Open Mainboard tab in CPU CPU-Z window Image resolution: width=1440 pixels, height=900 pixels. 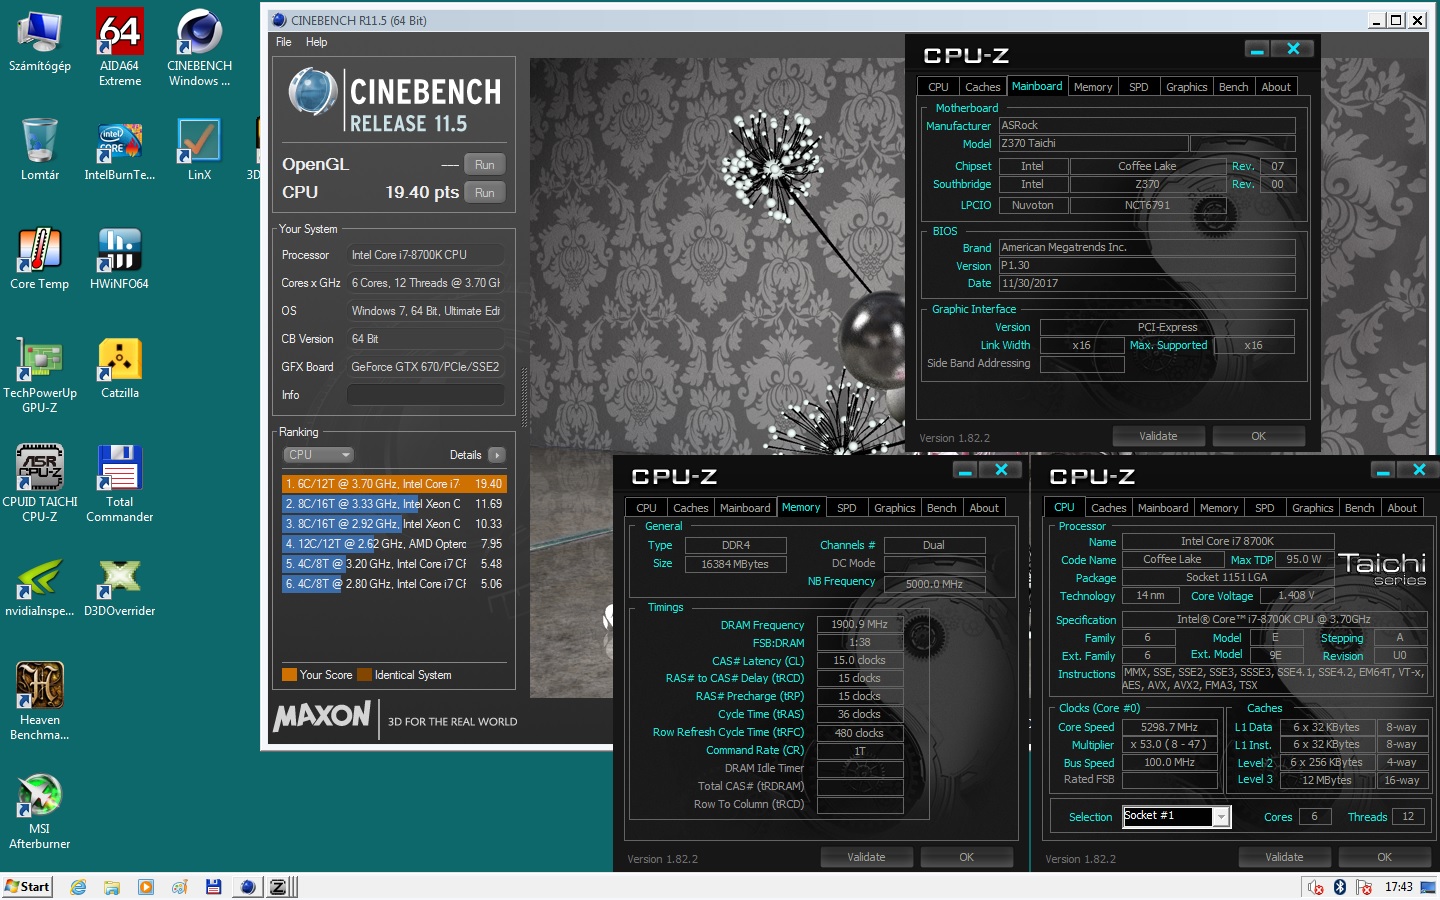pyautogui.click(x=1163, y=508)
